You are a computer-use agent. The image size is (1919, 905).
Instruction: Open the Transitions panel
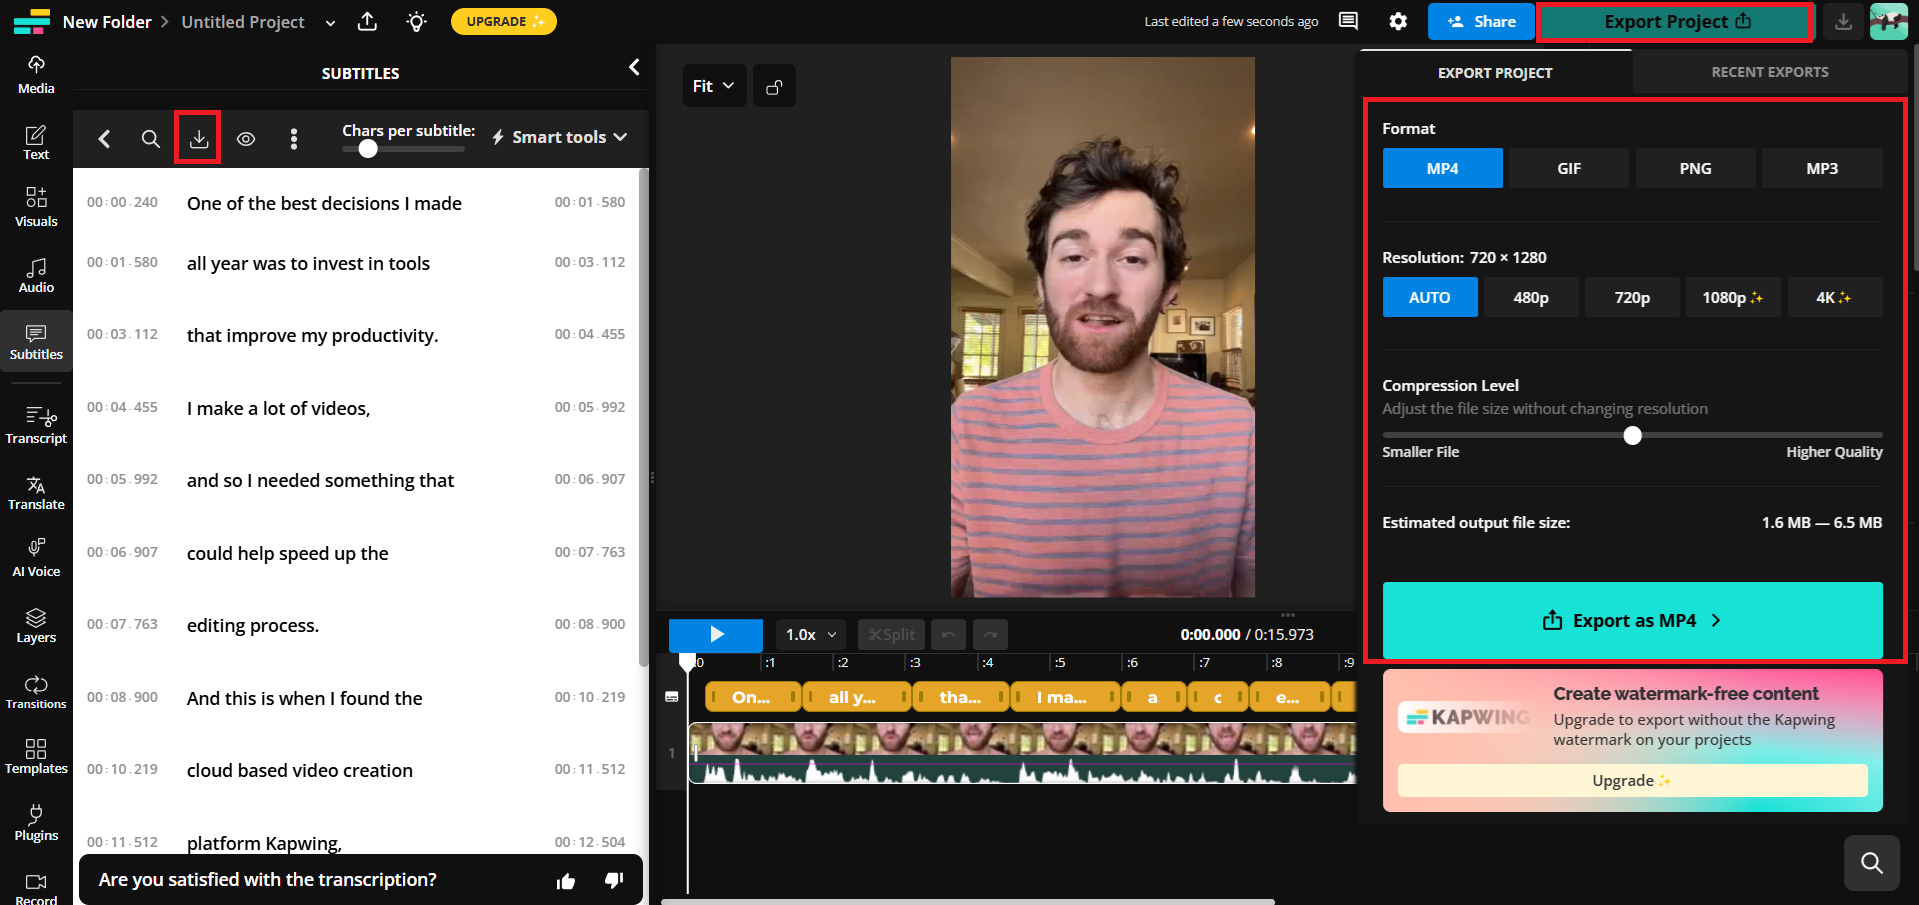point(36,691)
